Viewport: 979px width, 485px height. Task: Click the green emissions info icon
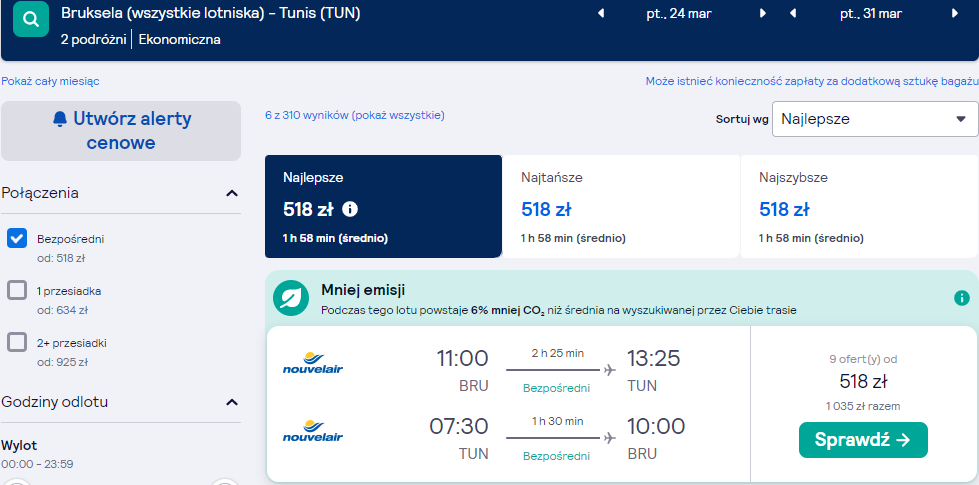(x=962, y=298)
